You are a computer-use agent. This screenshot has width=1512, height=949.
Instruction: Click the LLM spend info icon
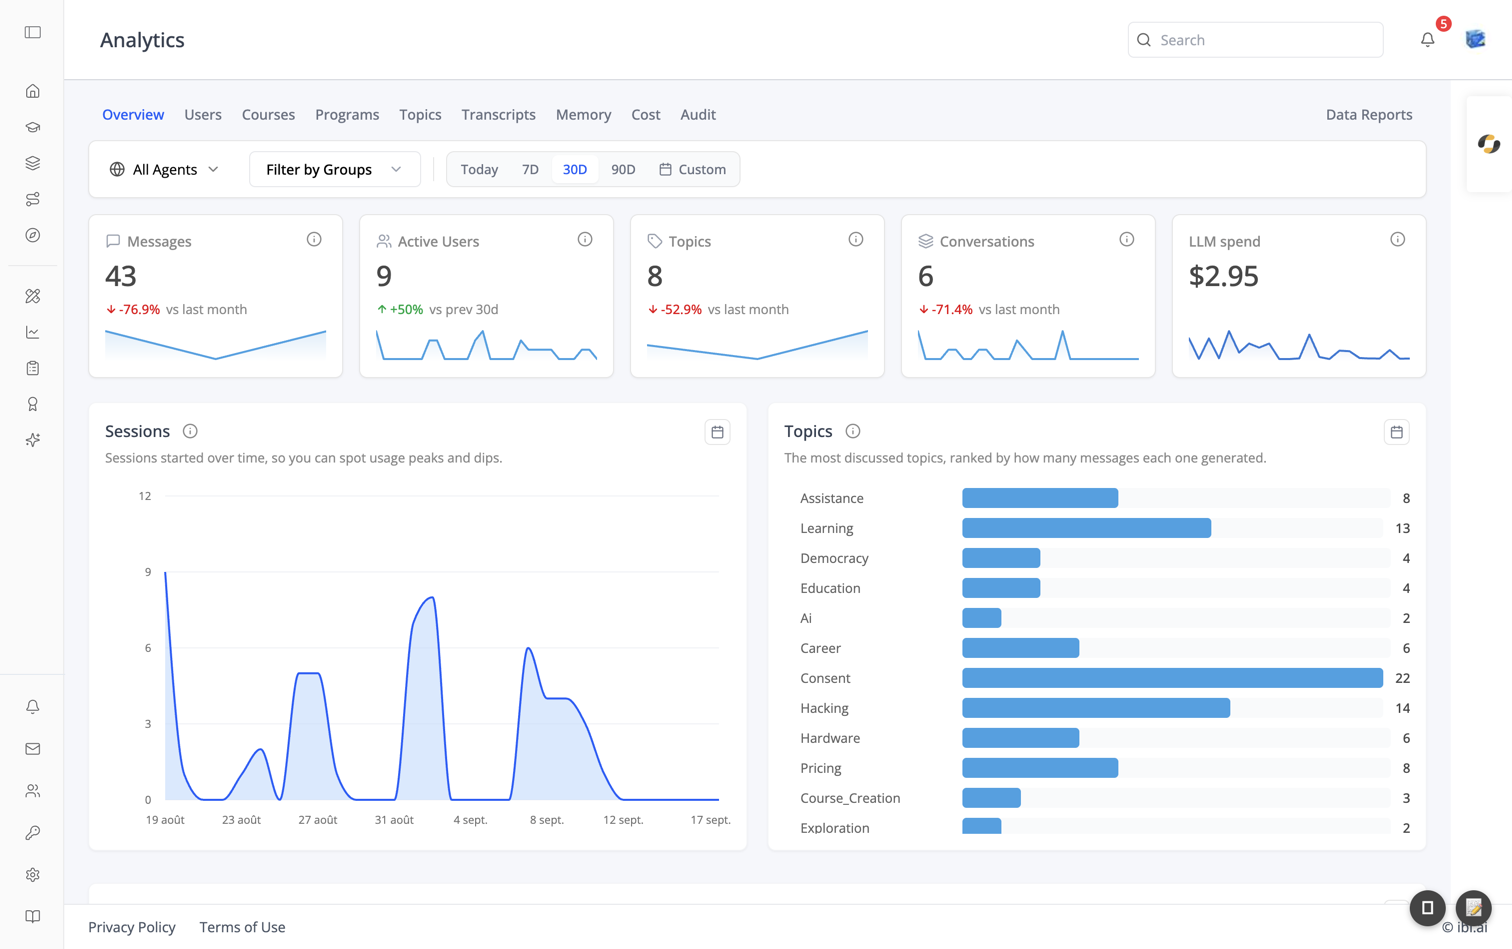pyautogui.click(x=1398, y=239)
